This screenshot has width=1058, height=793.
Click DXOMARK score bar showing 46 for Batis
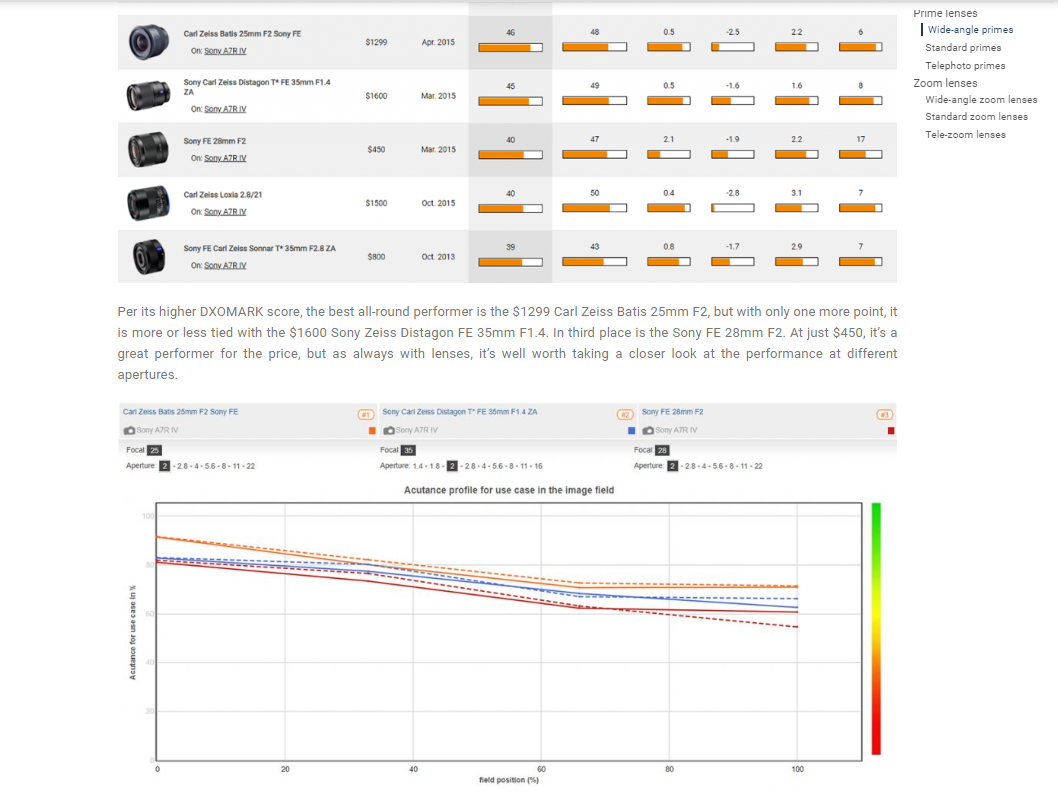[510, 47]
